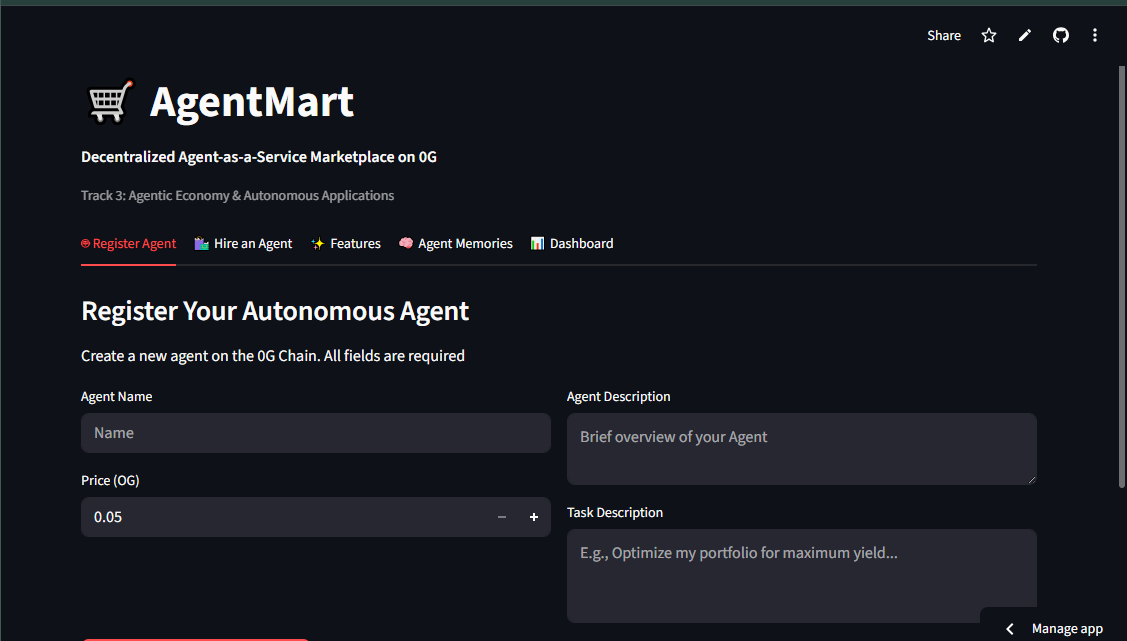Open the three-dot options menu
The image size is (1127, 641).
pos(1095,35)
